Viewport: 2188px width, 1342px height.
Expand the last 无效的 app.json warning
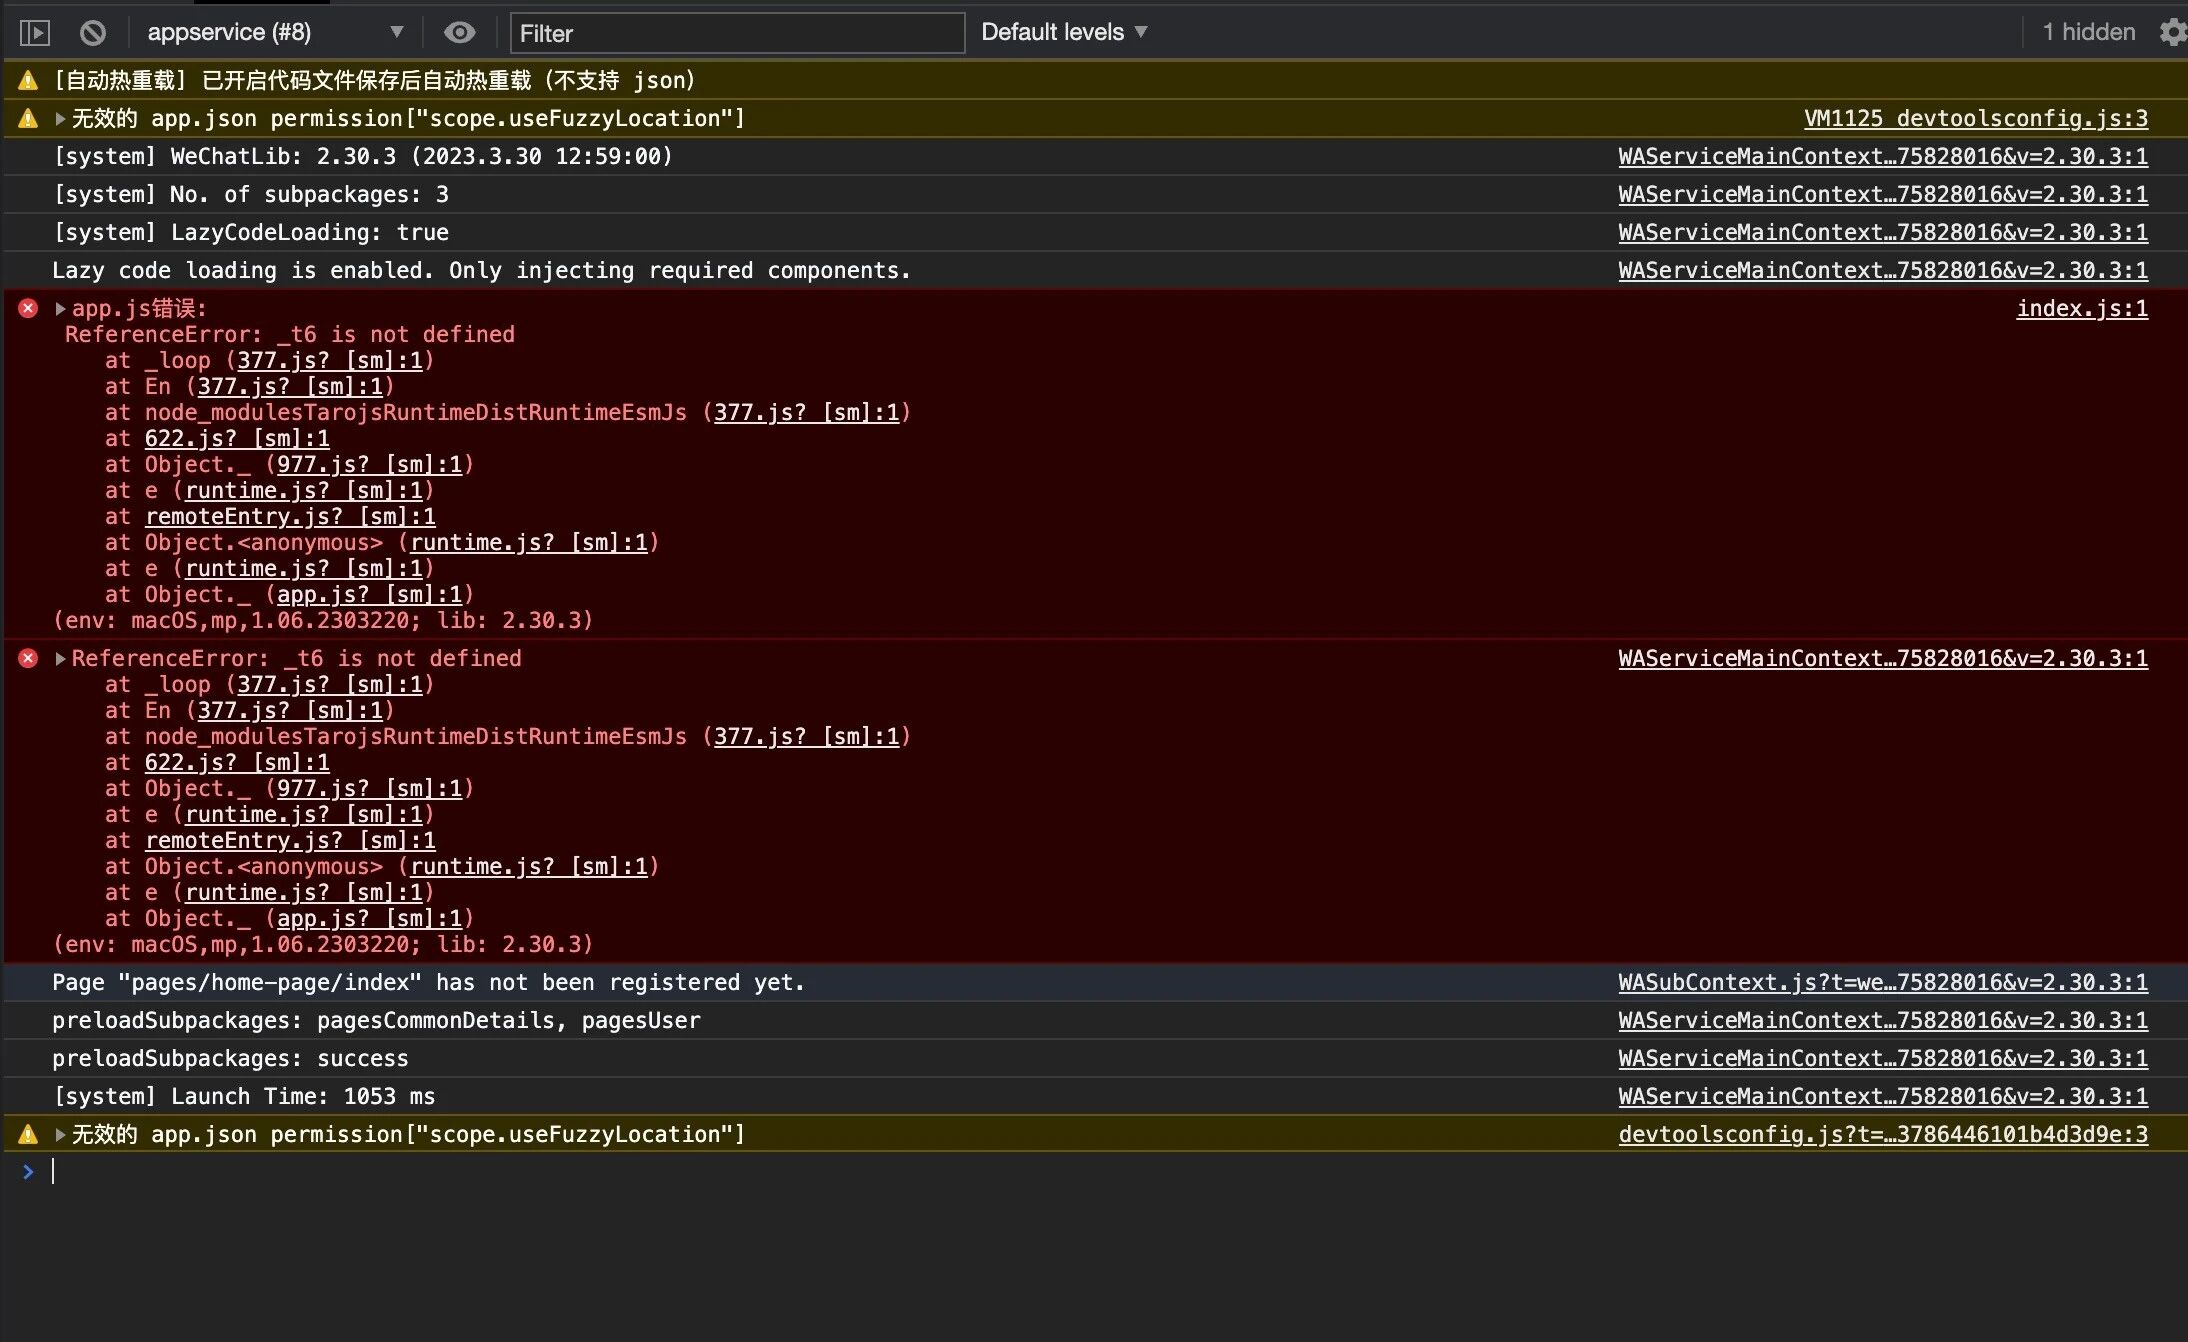pos(60,1135)
